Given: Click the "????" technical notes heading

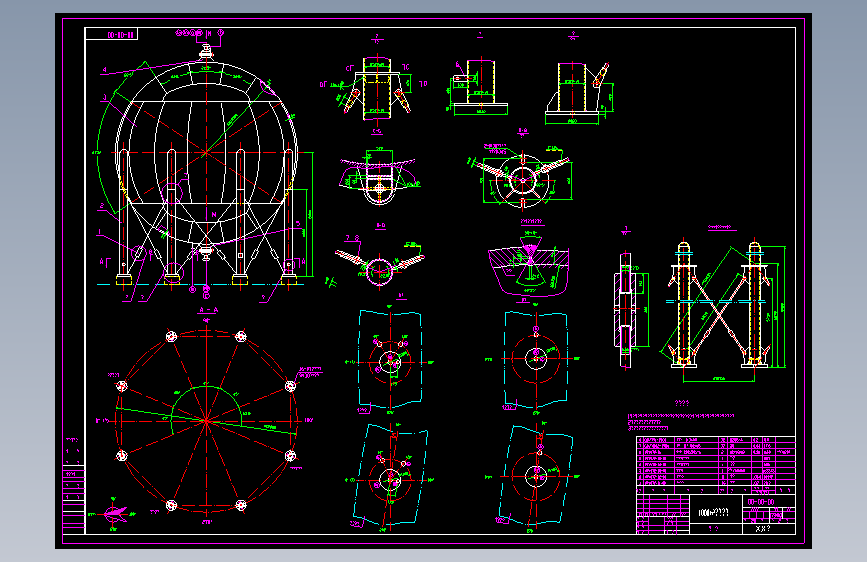Looking at the screenshot, I should click(682, 403).
